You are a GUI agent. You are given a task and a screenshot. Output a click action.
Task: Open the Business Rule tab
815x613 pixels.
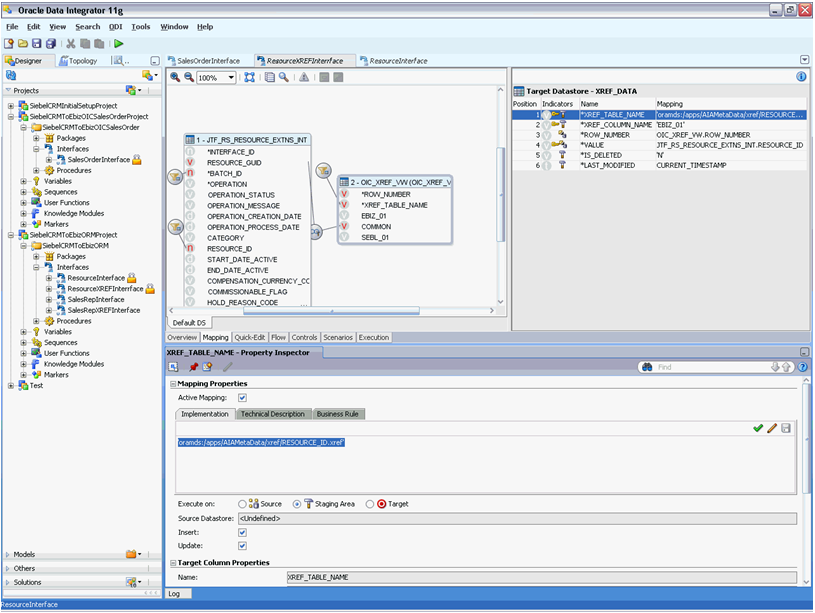click(x=337, y=414)
